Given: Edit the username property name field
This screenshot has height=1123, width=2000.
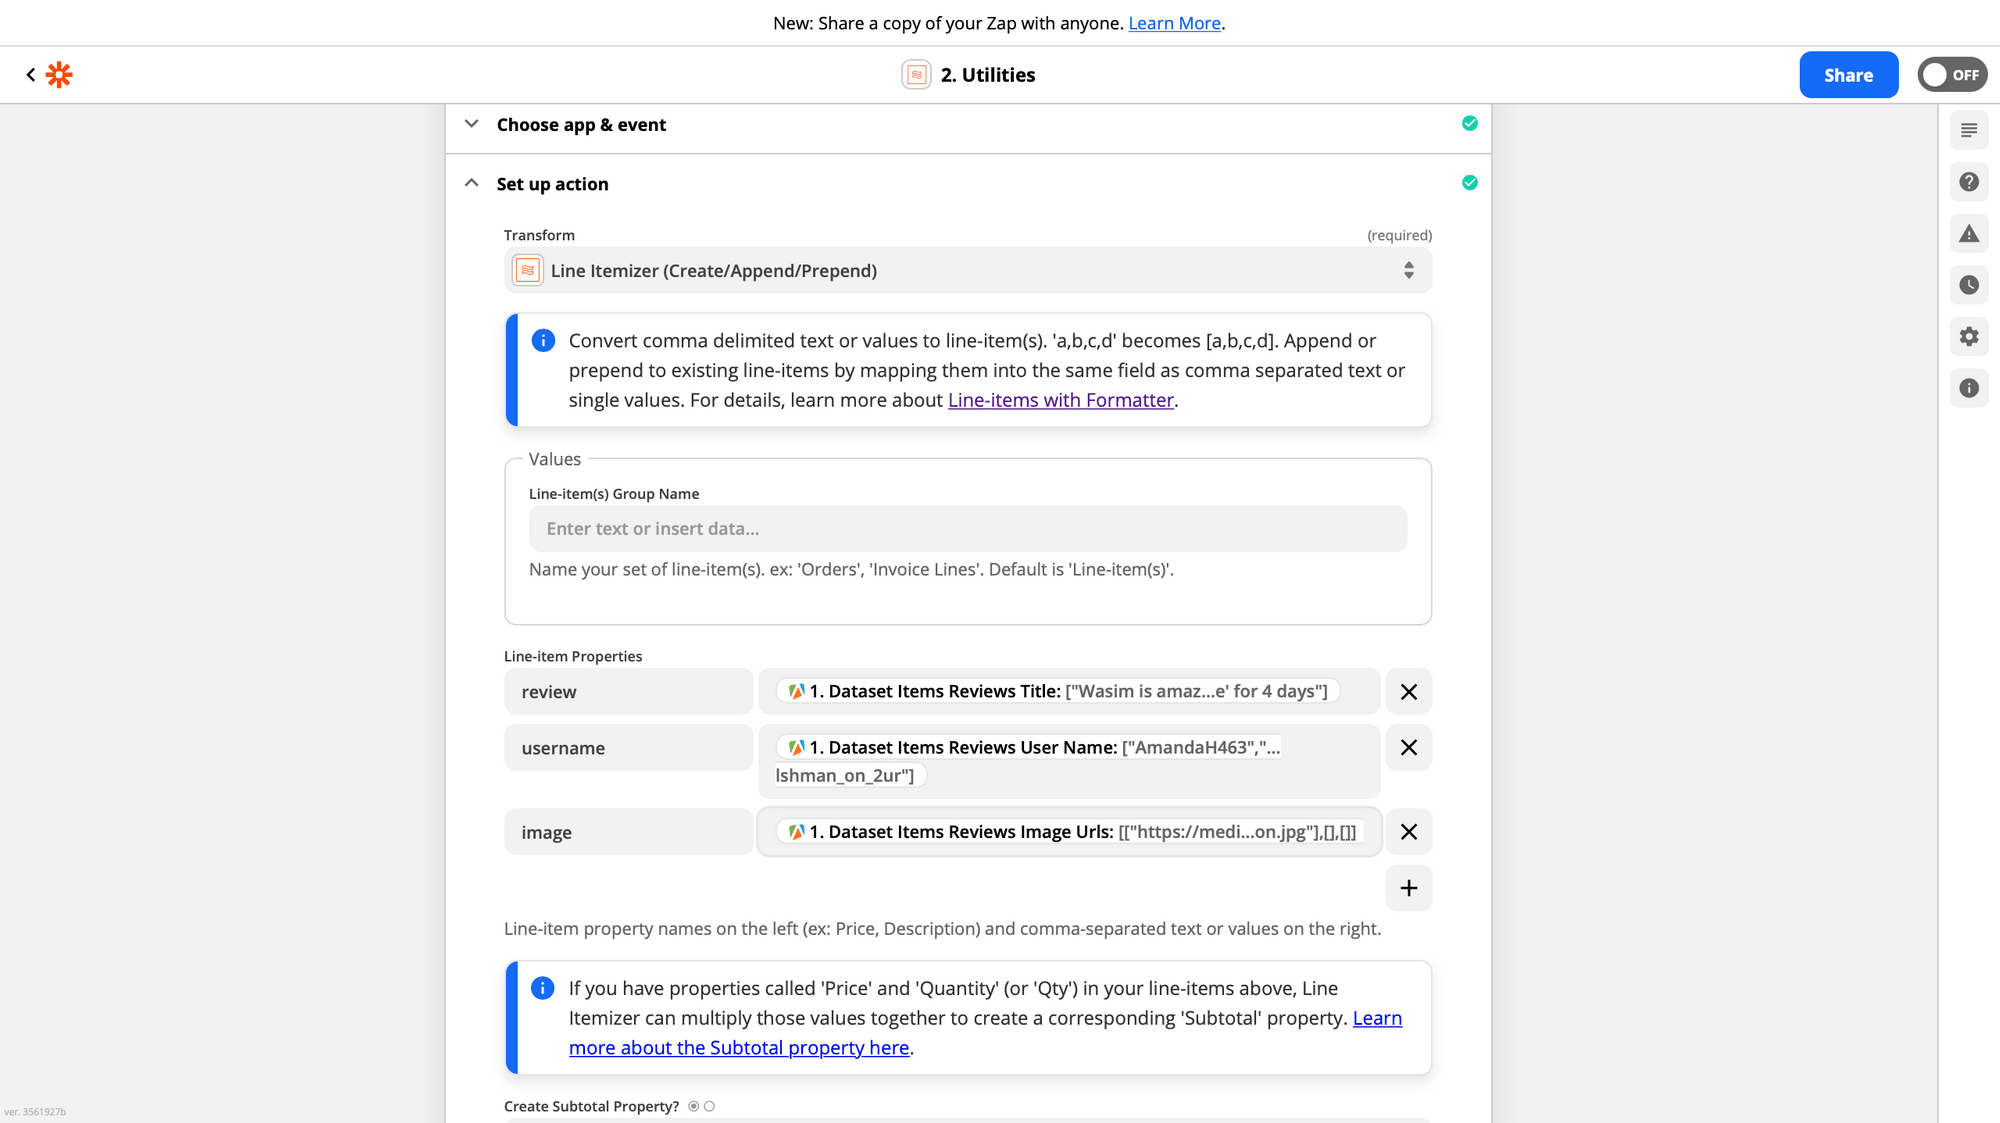Looking at the screenshot, I should point(628,747).
